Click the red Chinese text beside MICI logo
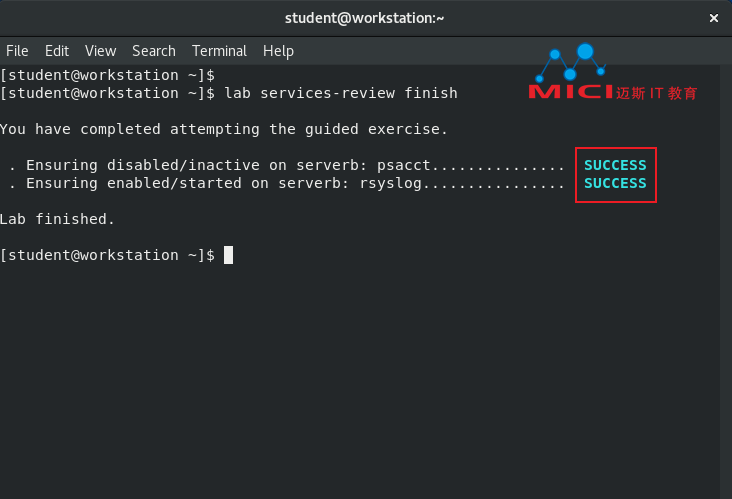 coord(656,93)
